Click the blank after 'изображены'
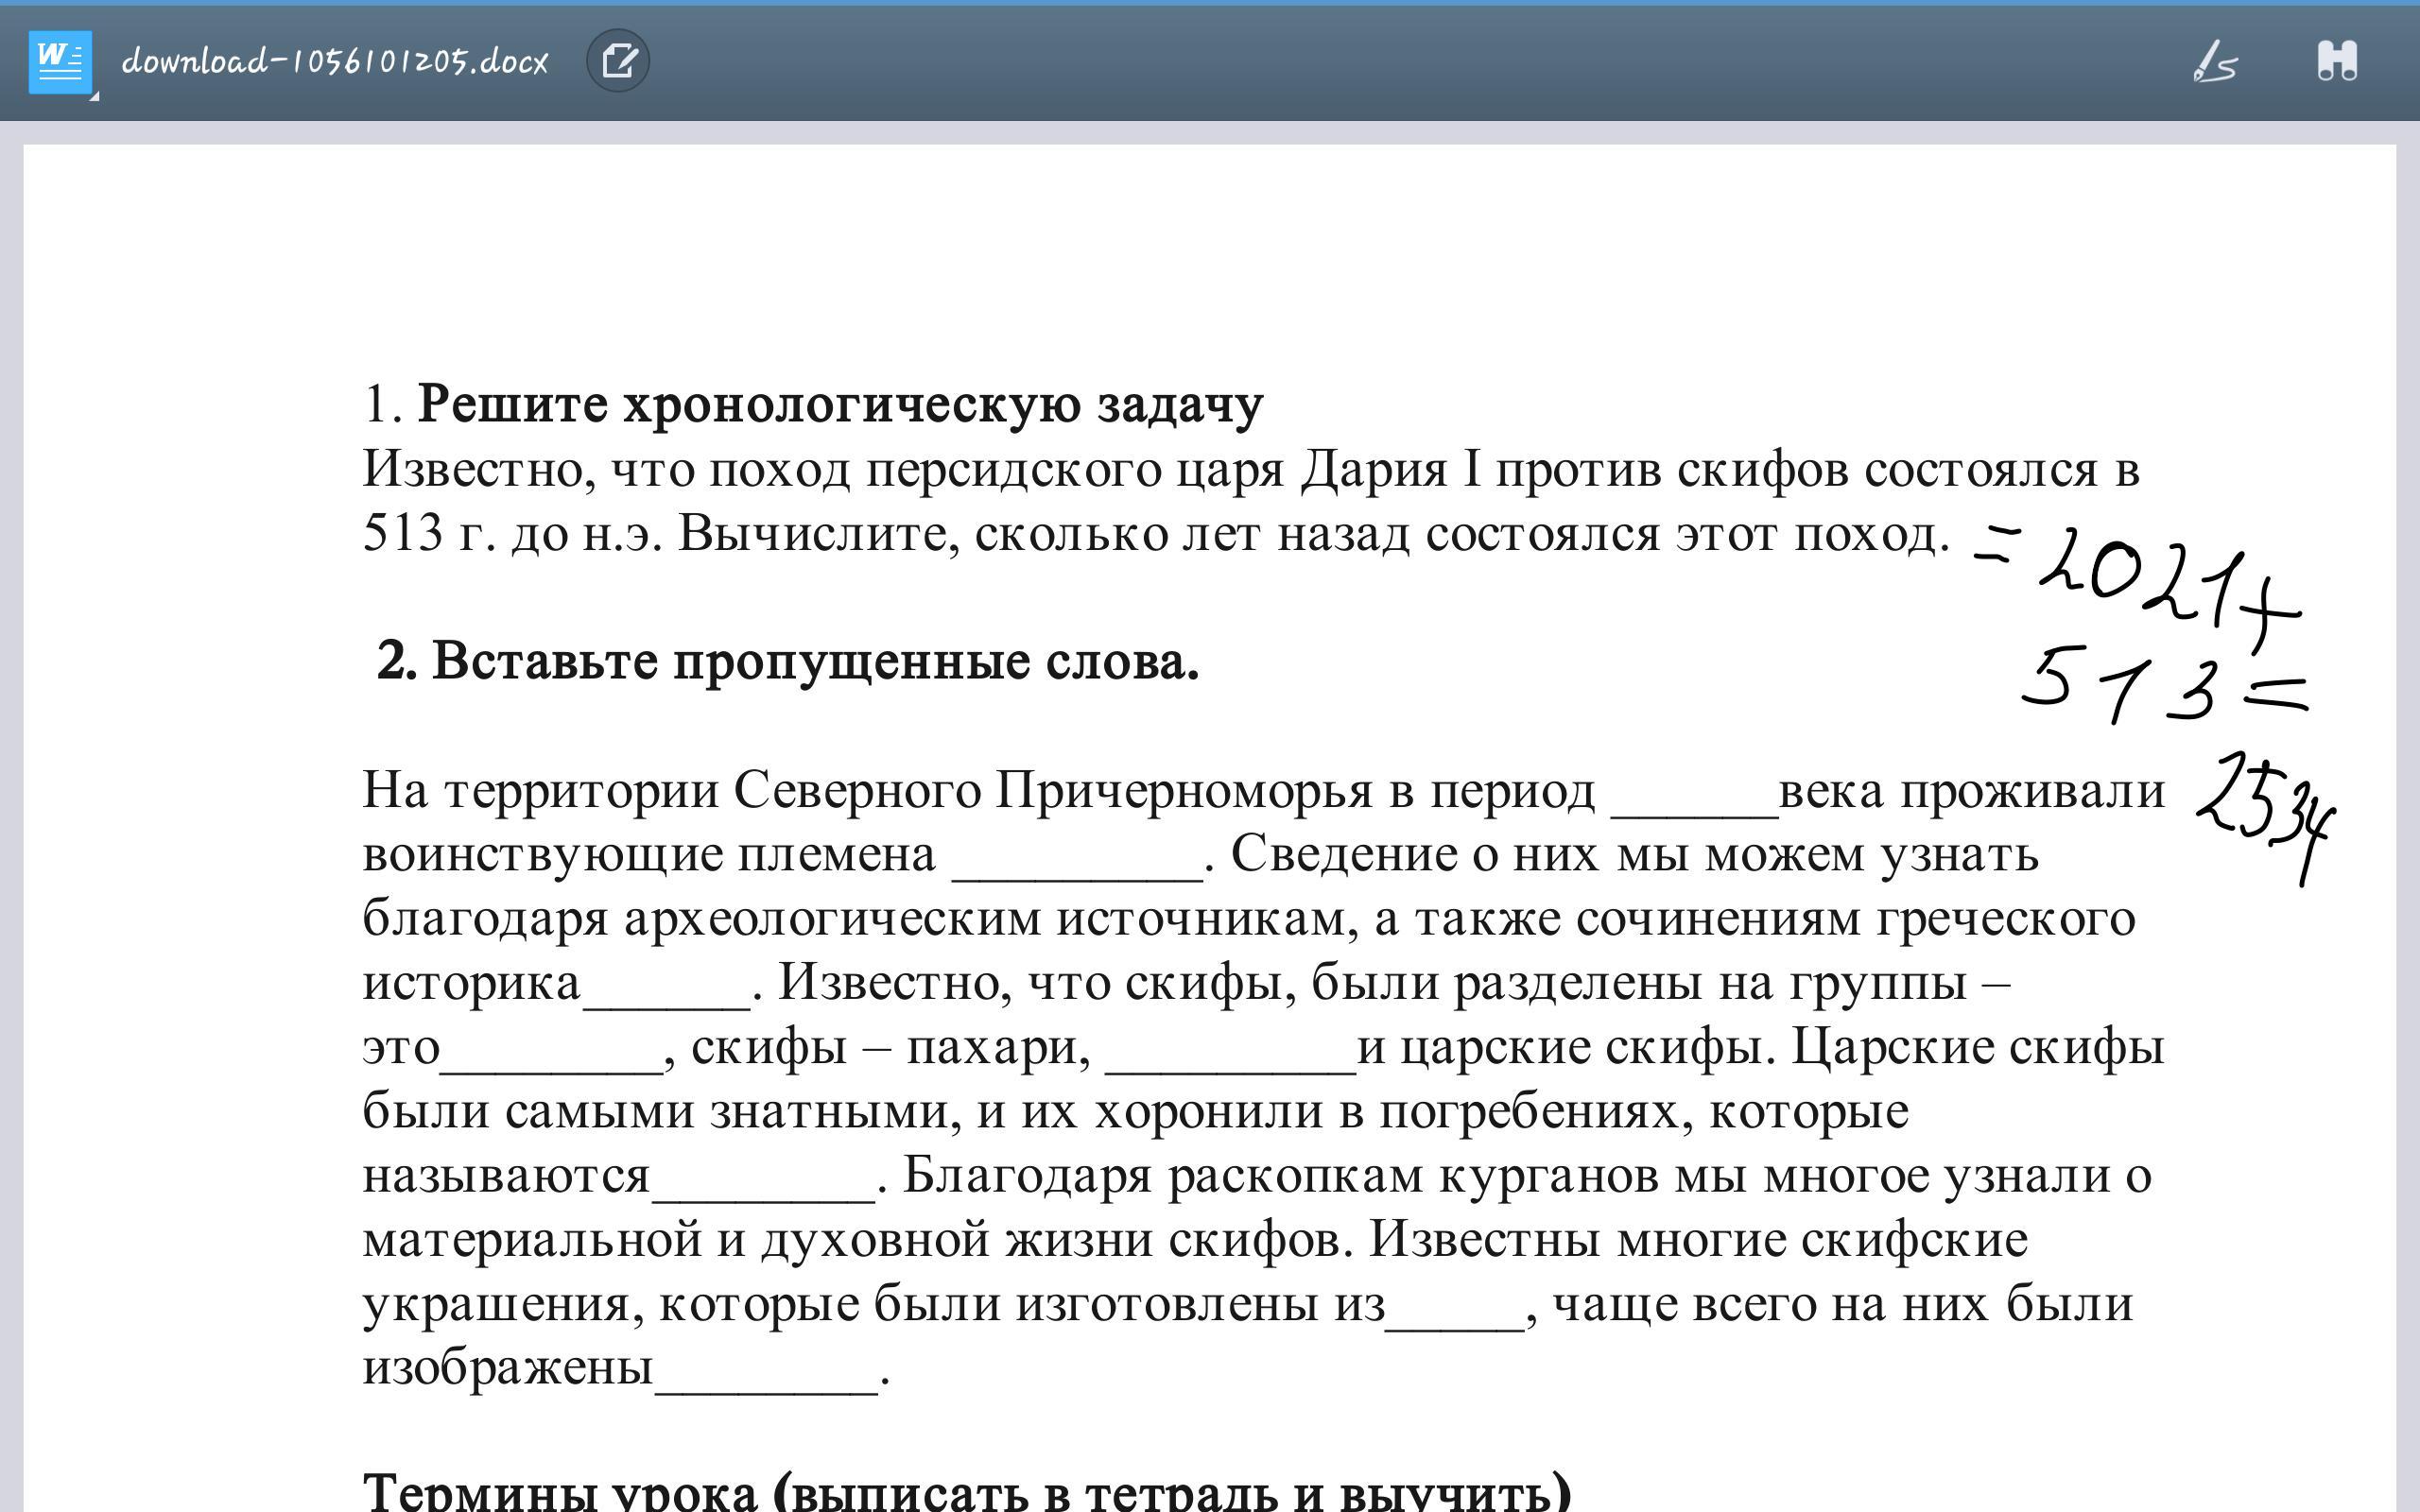Screen dimensions: 2420x1512 (x=766, y=1377)
